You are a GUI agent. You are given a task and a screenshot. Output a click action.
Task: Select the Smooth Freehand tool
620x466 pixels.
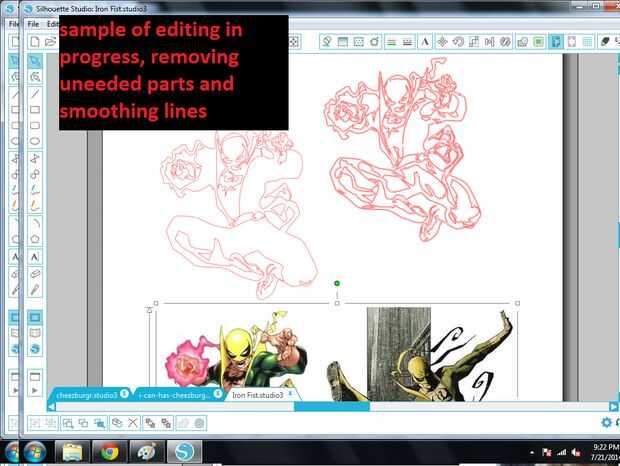tap(35, 206)
